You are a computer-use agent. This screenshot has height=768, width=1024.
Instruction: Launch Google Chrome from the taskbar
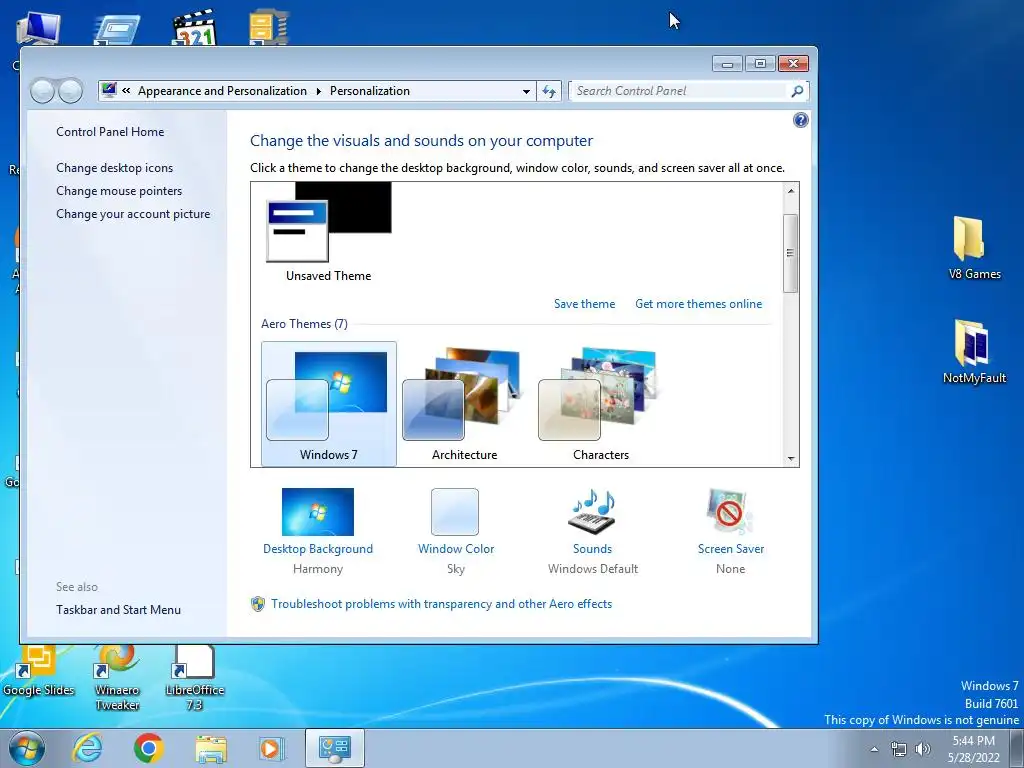[x=148, y=748]
